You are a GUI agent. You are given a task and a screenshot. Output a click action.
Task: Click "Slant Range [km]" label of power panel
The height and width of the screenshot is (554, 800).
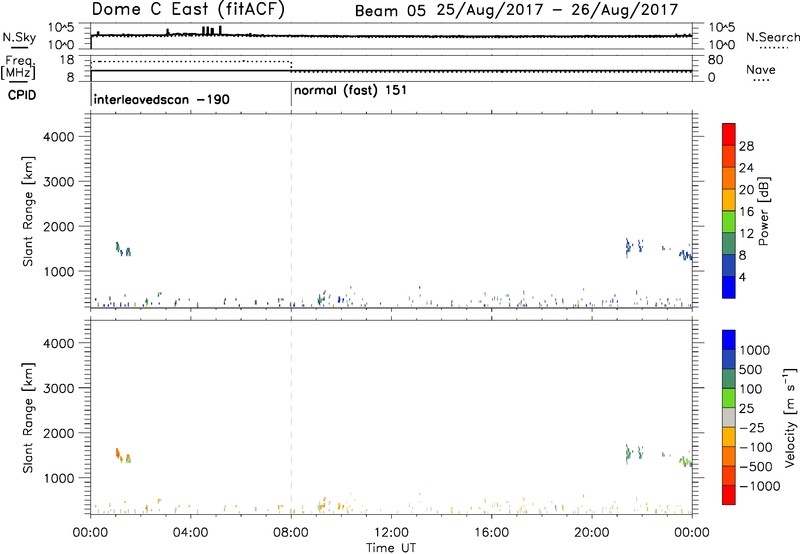tap(28, 211)
